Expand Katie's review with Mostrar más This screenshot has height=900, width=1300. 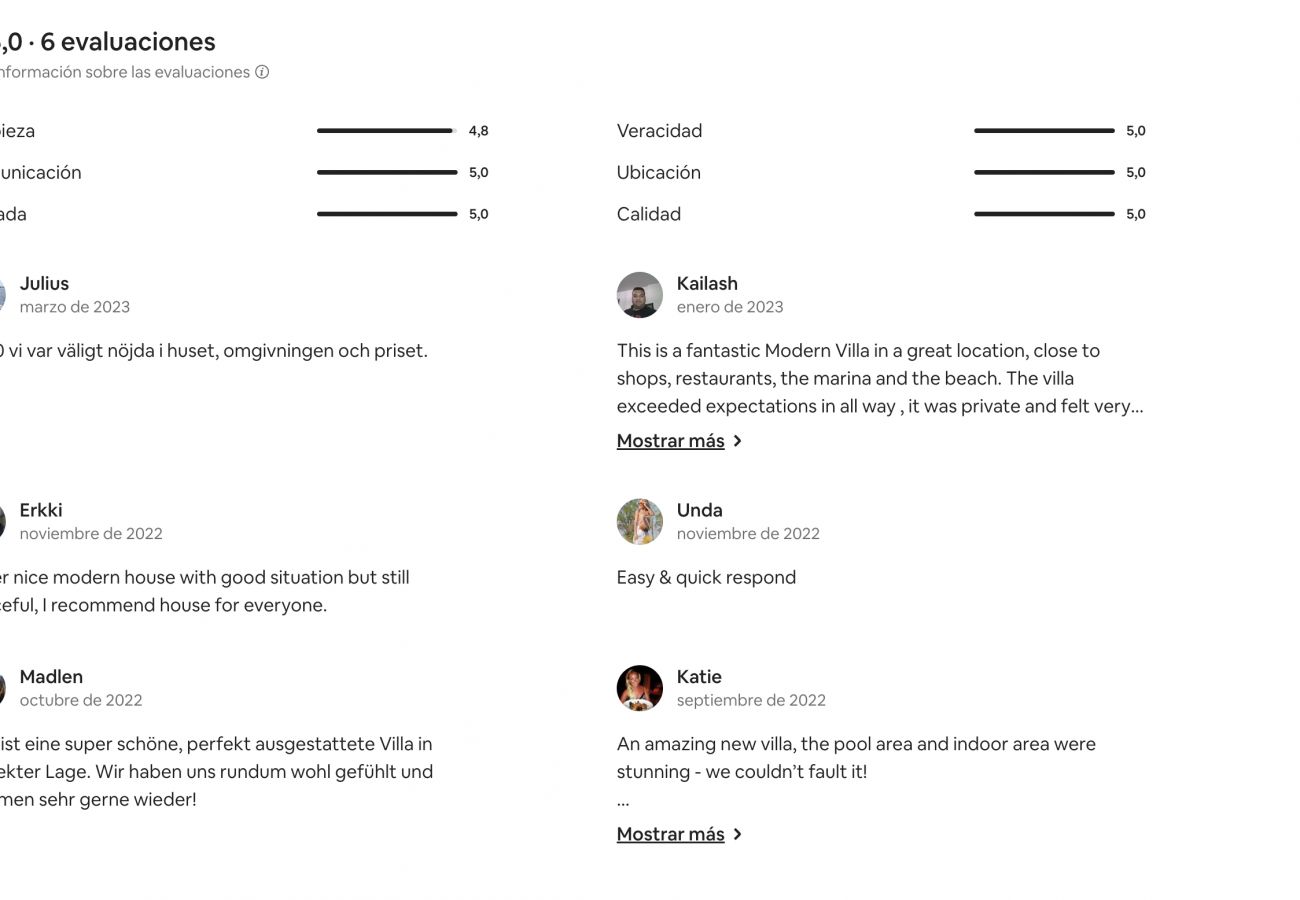pos(670,834)
